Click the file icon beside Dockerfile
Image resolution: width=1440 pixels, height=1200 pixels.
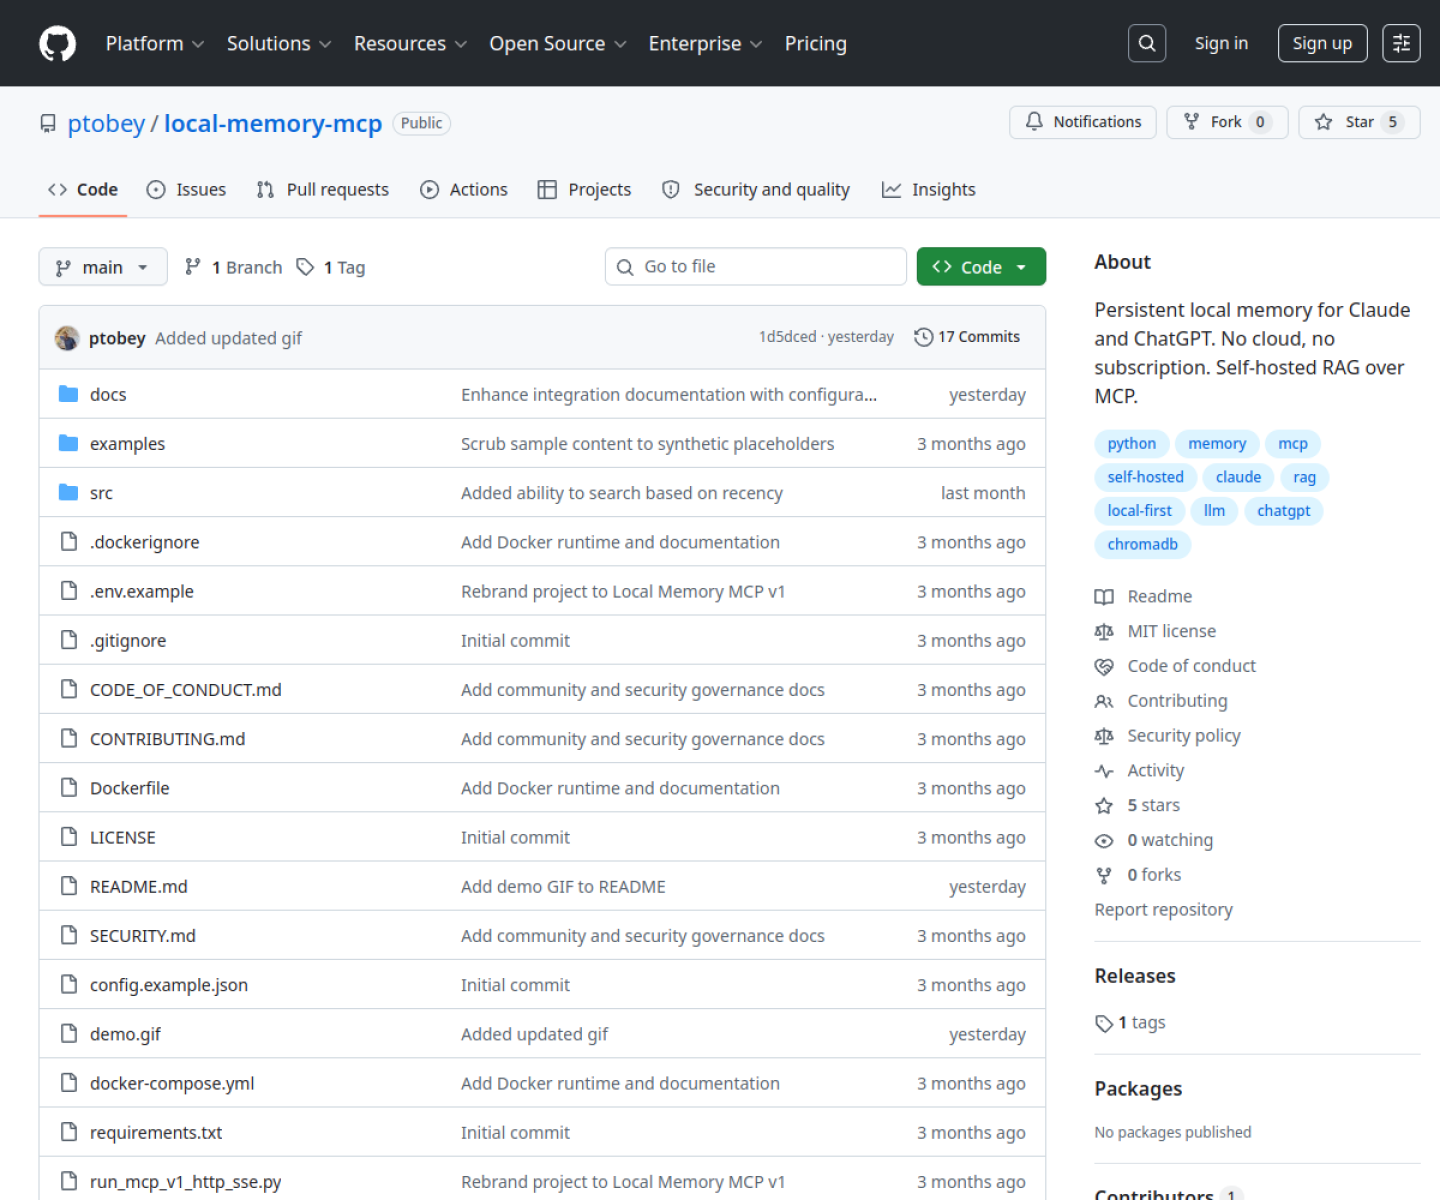click(68, 788)
